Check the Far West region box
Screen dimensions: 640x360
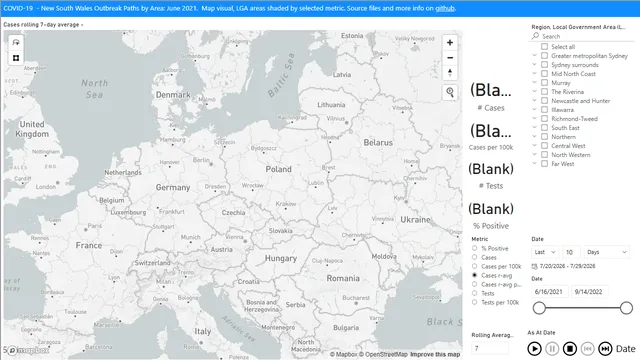click(x=544, y=163)
